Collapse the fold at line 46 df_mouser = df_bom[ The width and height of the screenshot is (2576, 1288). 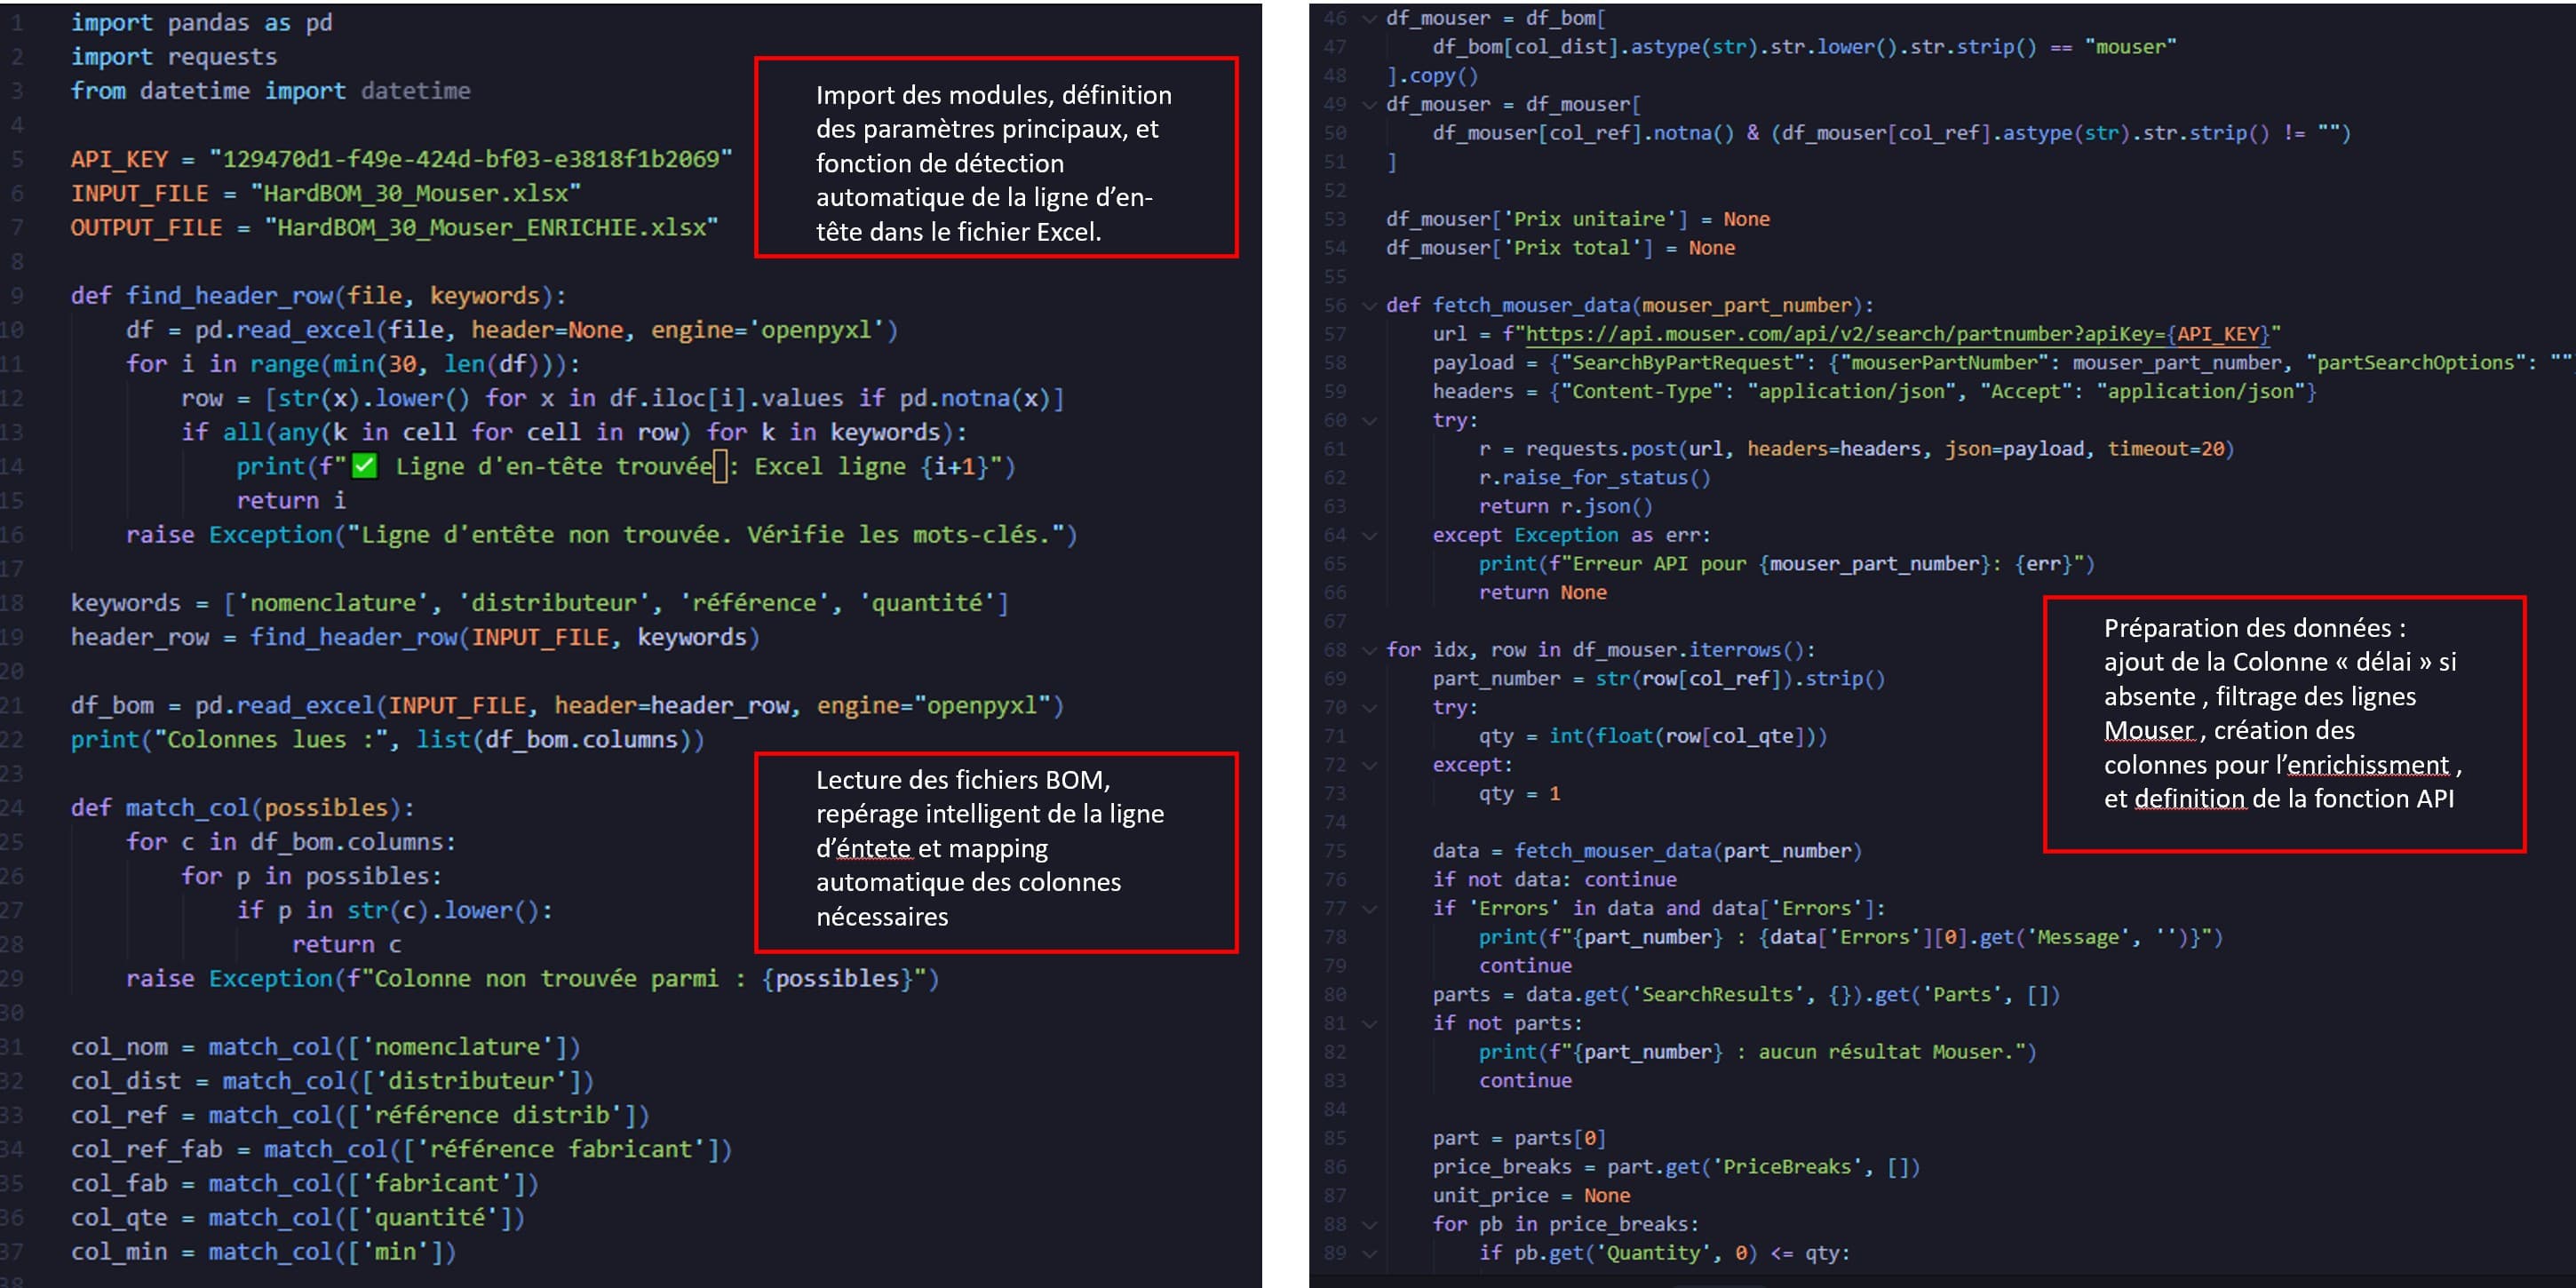click(1370, 18)
